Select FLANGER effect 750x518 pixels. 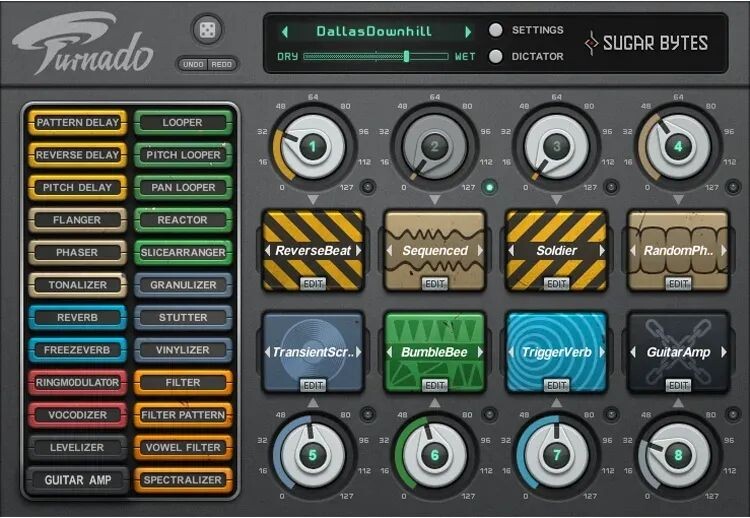tap(77, 220)
